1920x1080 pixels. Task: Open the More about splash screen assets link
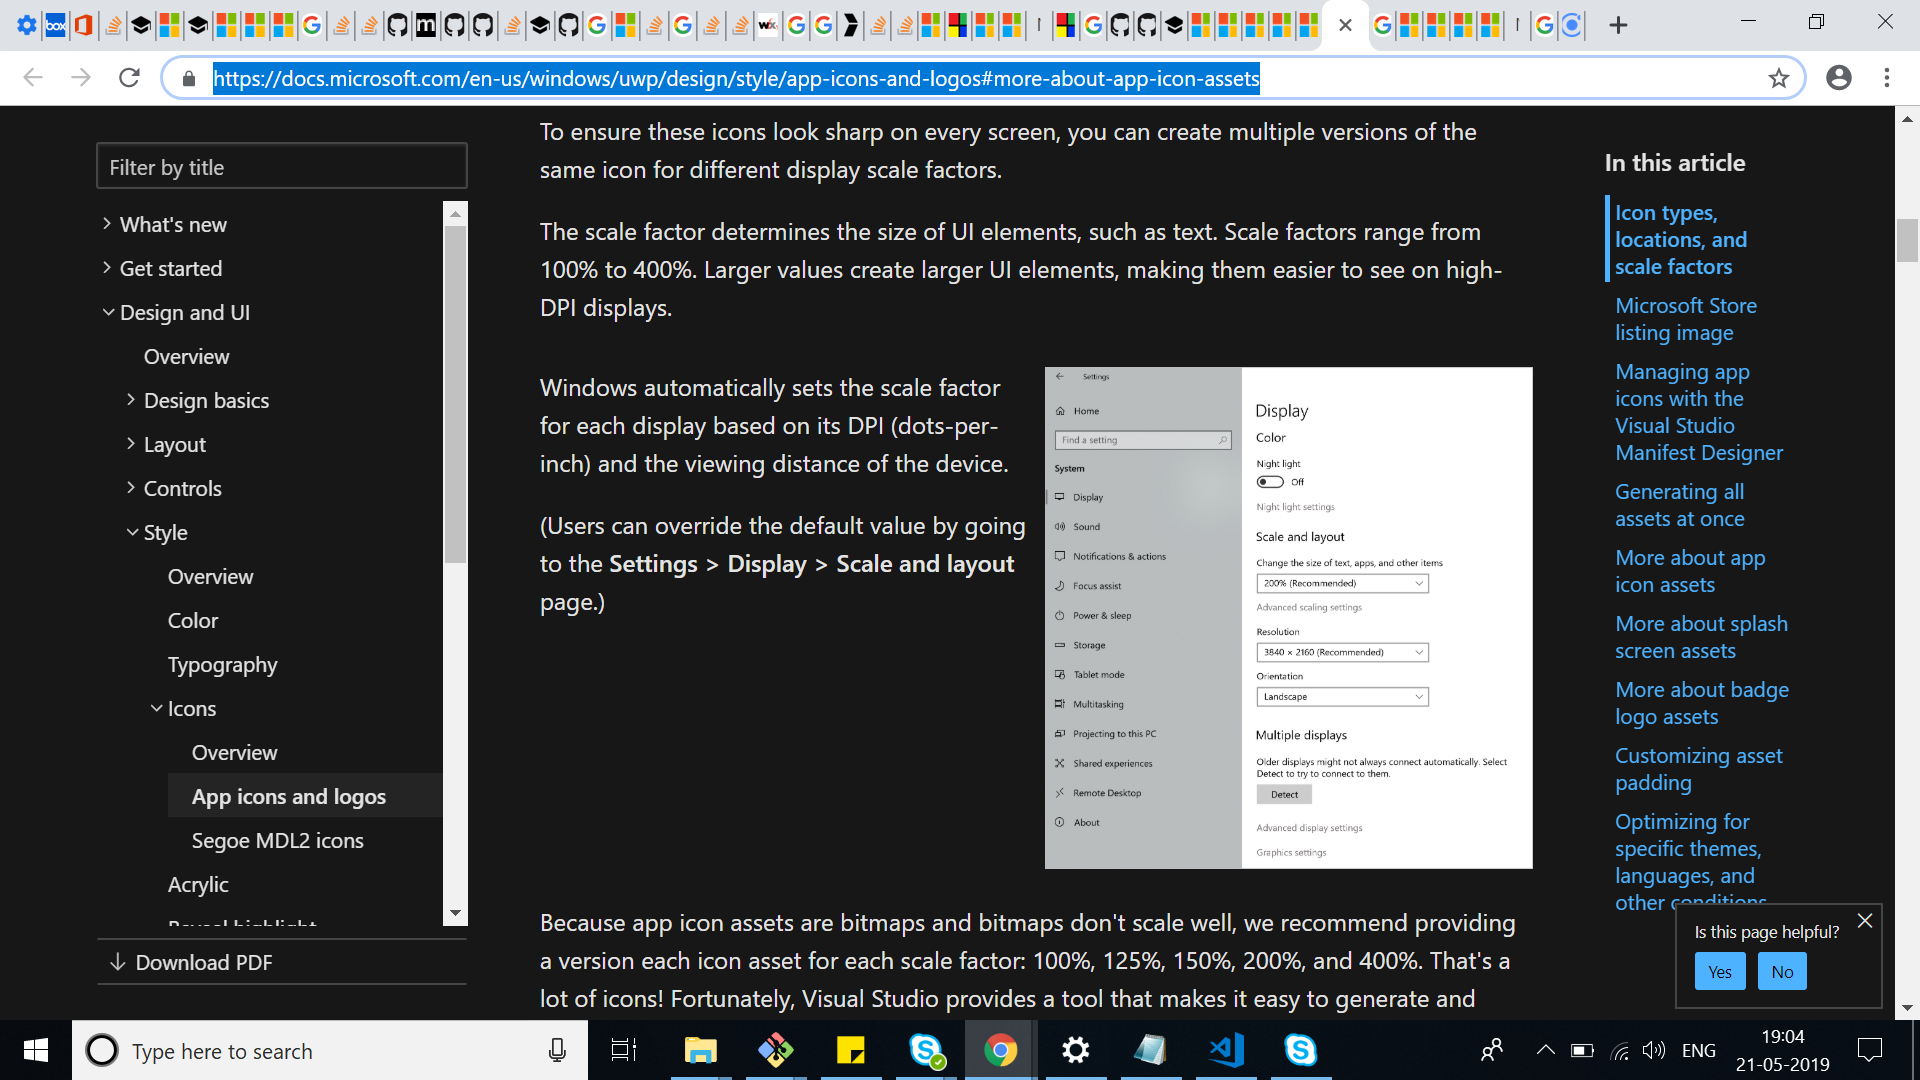point(1701,636)
